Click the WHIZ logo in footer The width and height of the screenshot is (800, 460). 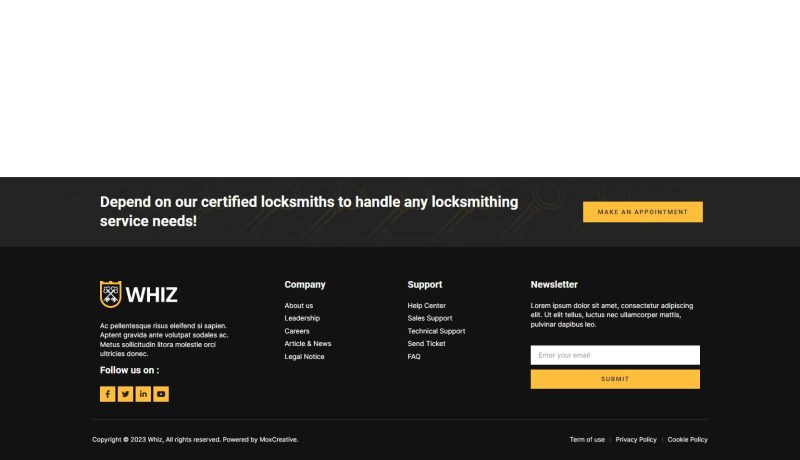pyautogui.click(x=139, y=295)
